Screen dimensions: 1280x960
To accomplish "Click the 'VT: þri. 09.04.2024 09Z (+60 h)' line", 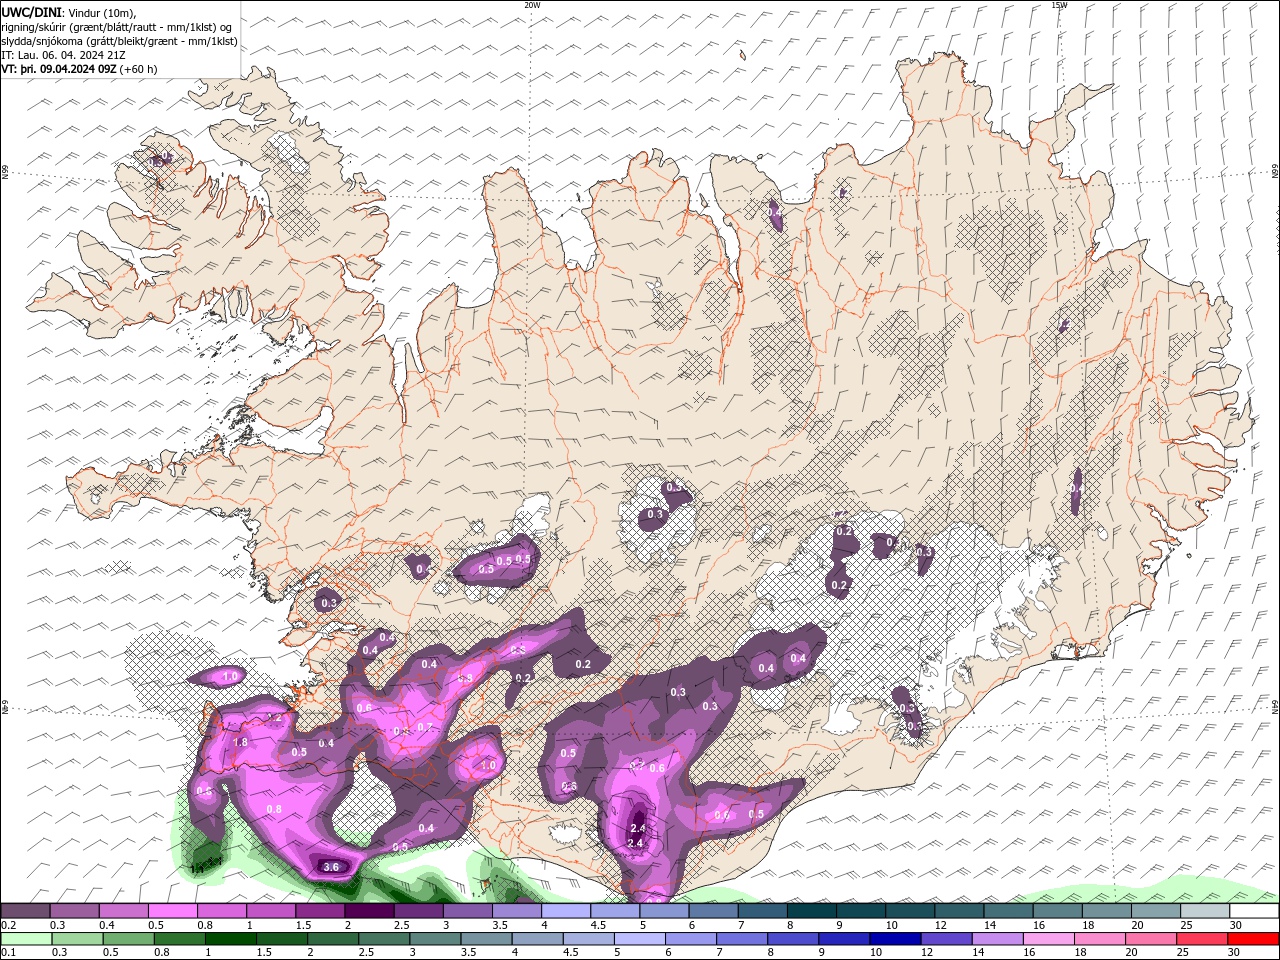I will 79,69.
